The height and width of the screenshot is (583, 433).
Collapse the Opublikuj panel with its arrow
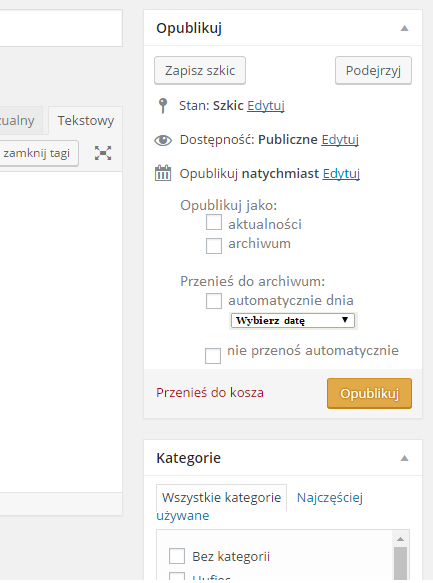[x=404, y=28]
